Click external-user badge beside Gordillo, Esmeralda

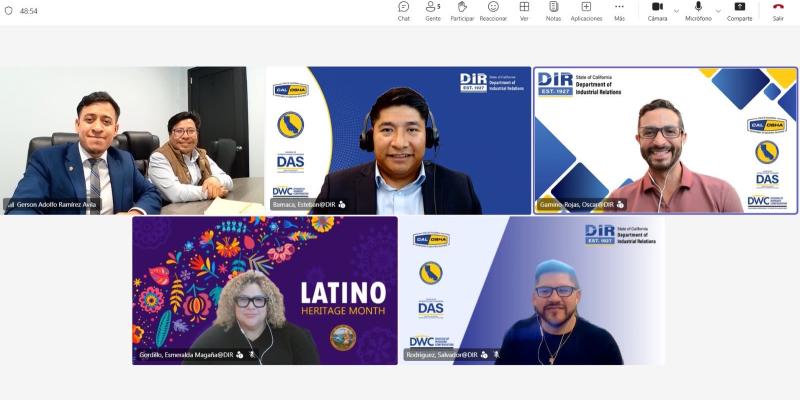point(240,355)
